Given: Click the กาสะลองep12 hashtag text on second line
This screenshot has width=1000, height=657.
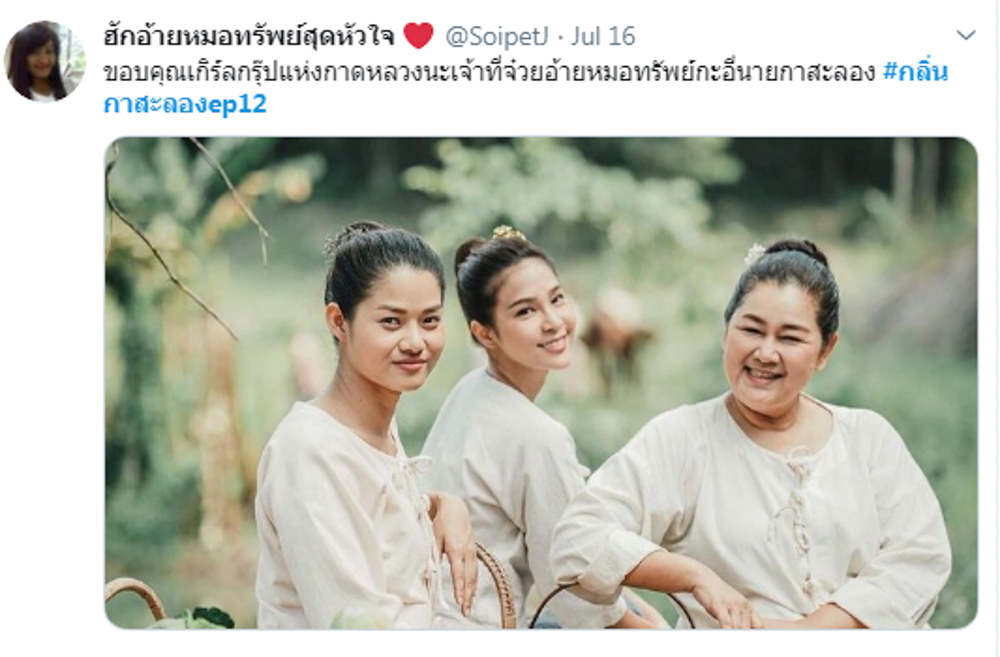Looking at the screenshot, I should pos(185,104).
